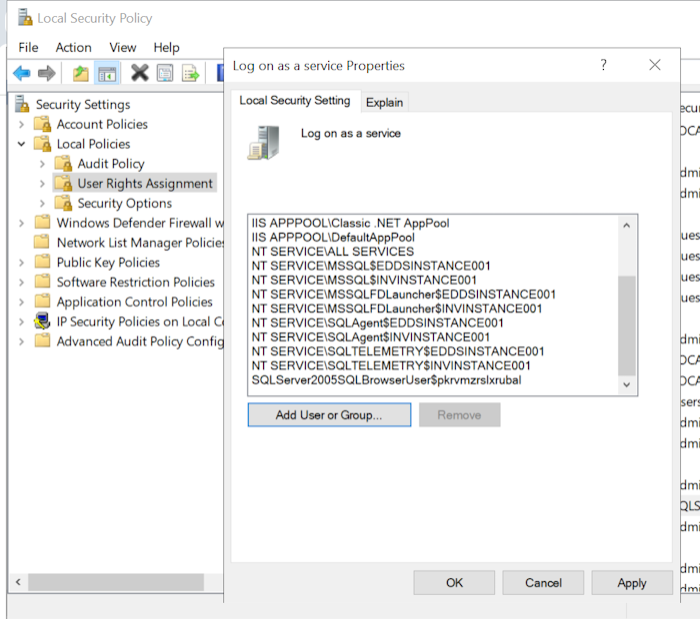
Task: Click the server icon beside Log on as a service
Action: 264,143
